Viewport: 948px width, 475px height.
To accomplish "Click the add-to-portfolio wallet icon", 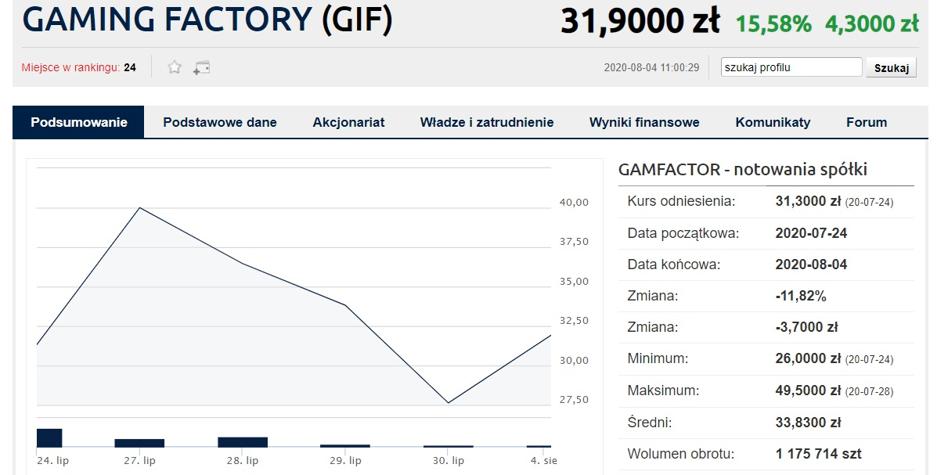I will tap(202, 68).
